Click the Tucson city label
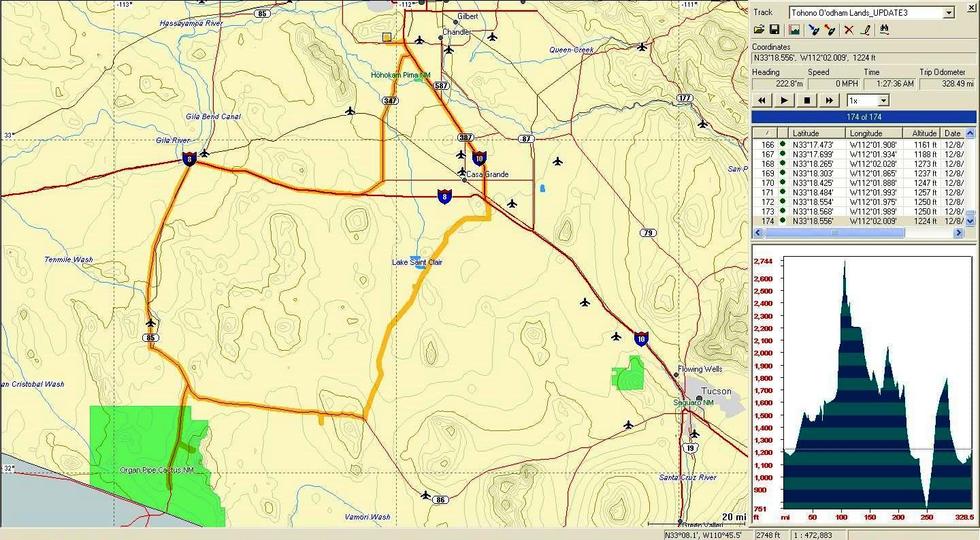 [x=716, y=391]
